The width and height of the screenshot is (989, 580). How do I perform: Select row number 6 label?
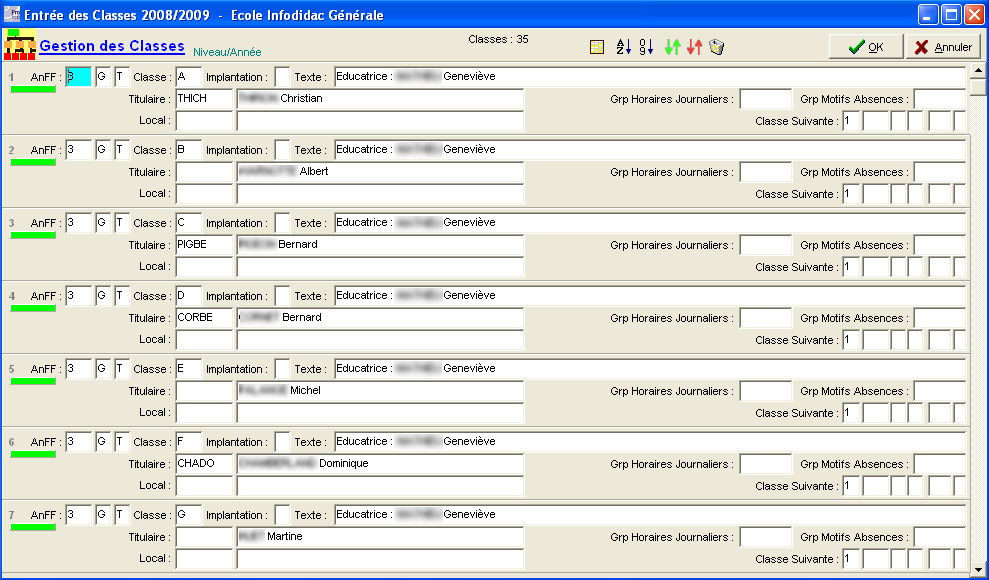pos(12,443)
